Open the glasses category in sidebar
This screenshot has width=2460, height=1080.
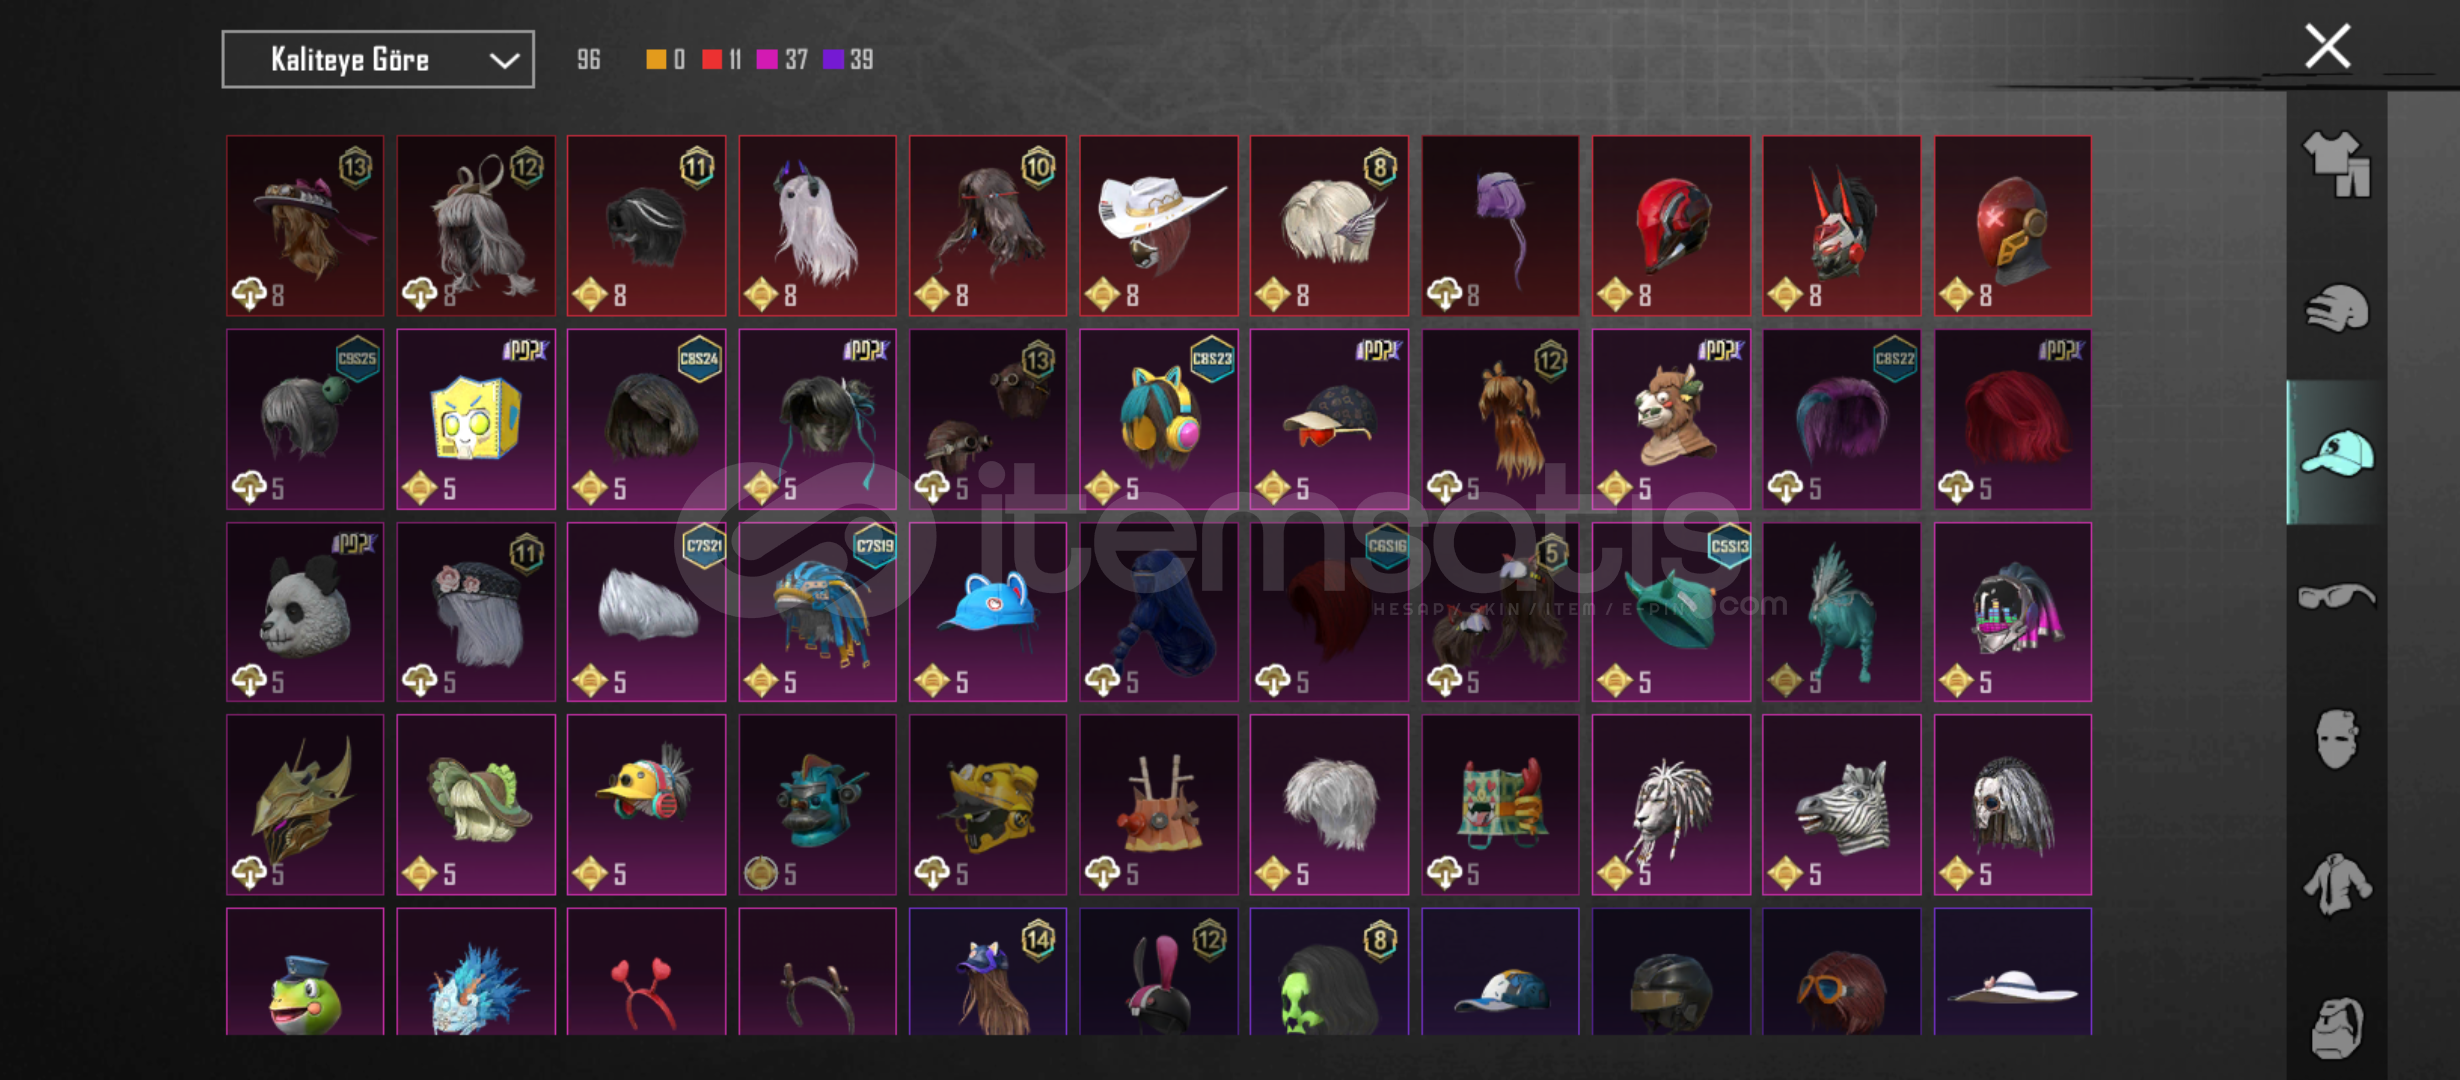(2337, 597)
